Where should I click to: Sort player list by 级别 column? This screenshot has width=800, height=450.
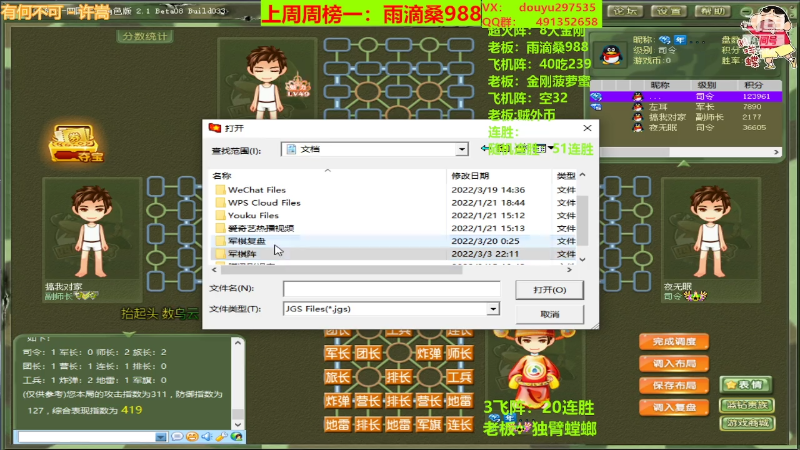pyautogui.click(x=707, y=85)
